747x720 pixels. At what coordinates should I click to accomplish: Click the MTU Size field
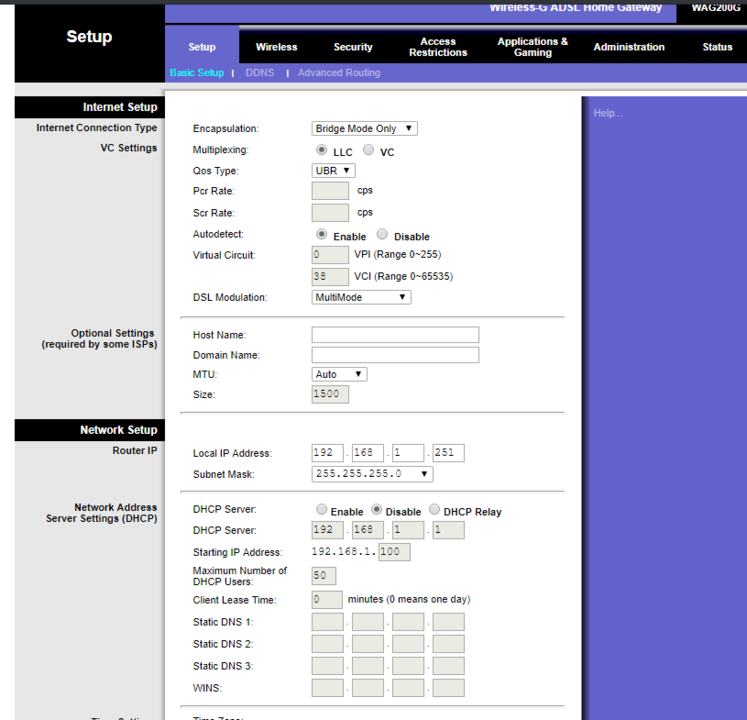330,394
